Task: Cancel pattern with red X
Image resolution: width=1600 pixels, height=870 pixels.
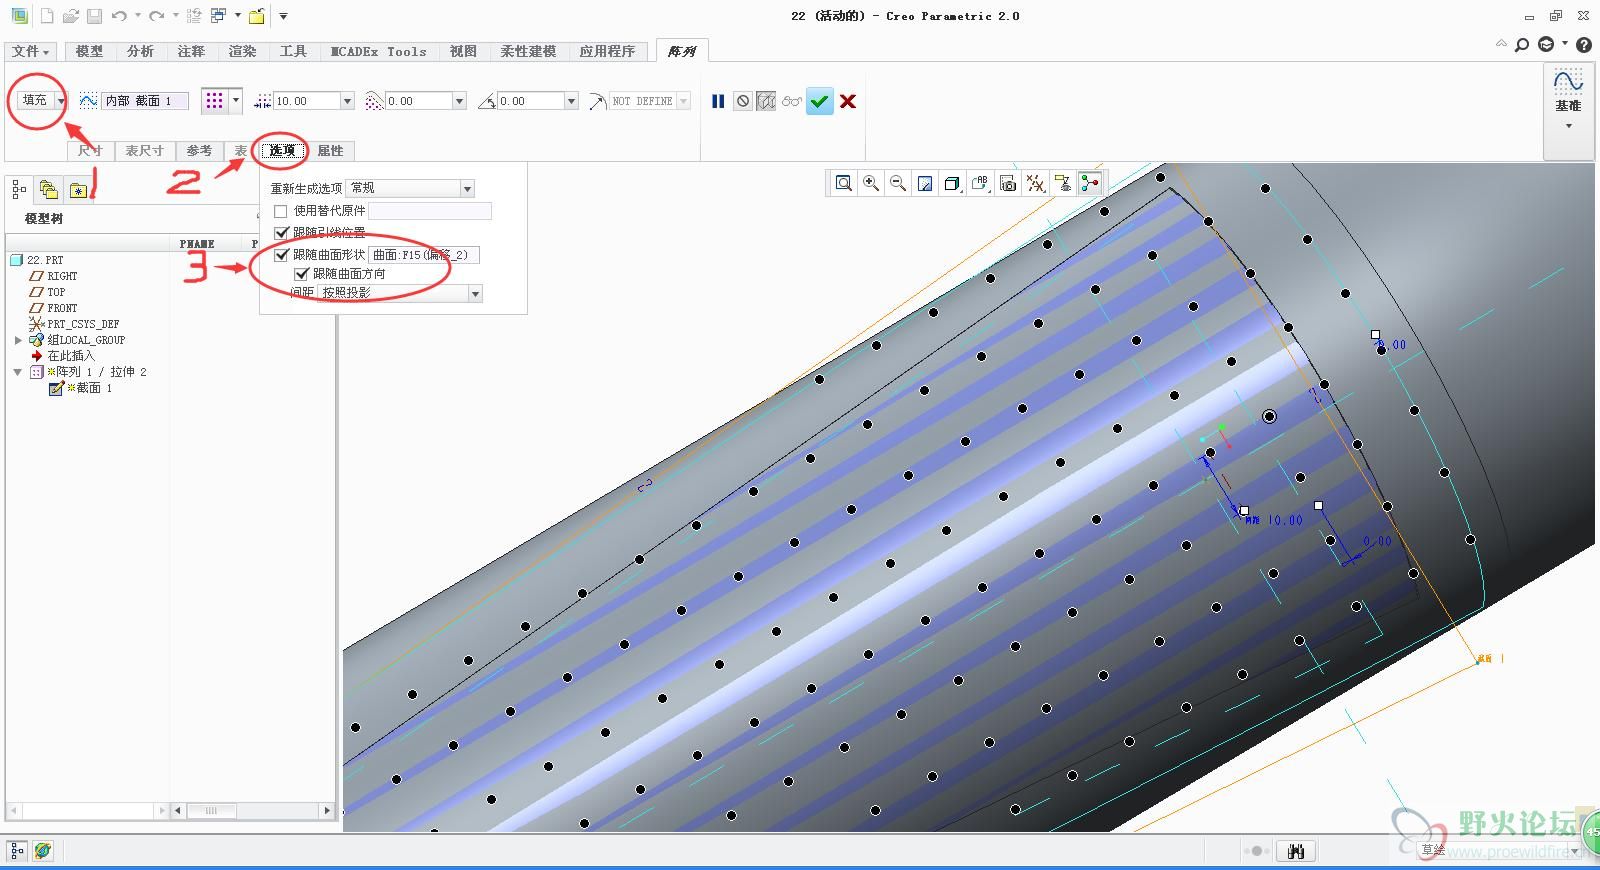Action: pyautogui.click(x=848, y=101)
